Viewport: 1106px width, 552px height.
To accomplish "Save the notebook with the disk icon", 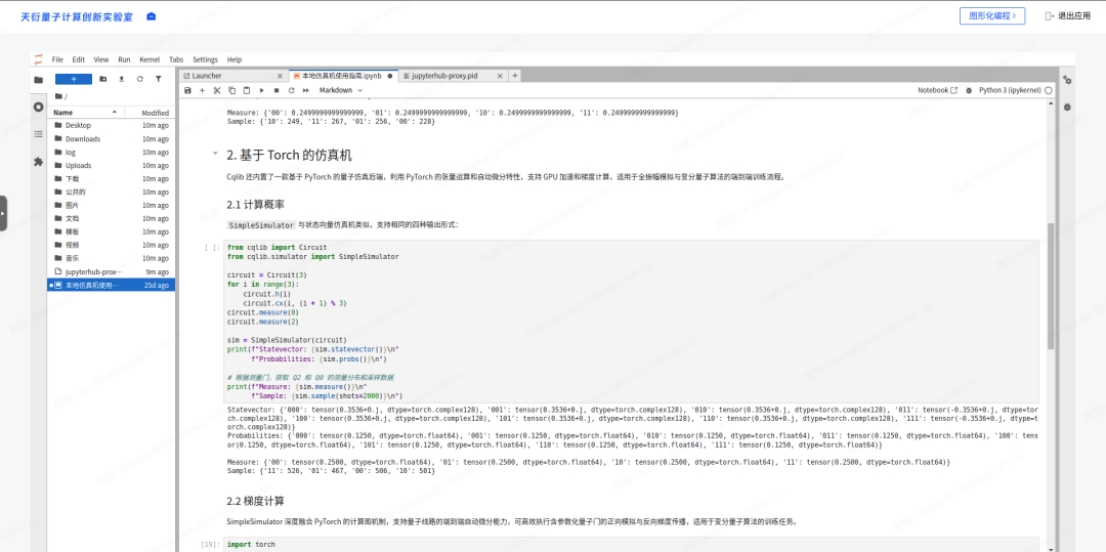I will (x=188, y=90).
